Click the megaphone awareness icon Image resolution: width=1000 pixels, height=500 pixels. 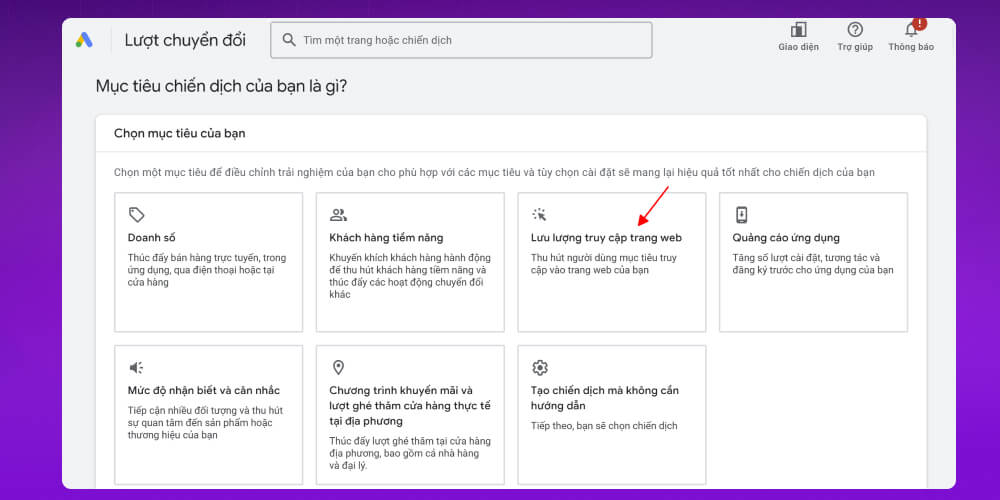(x=137, y=367)
